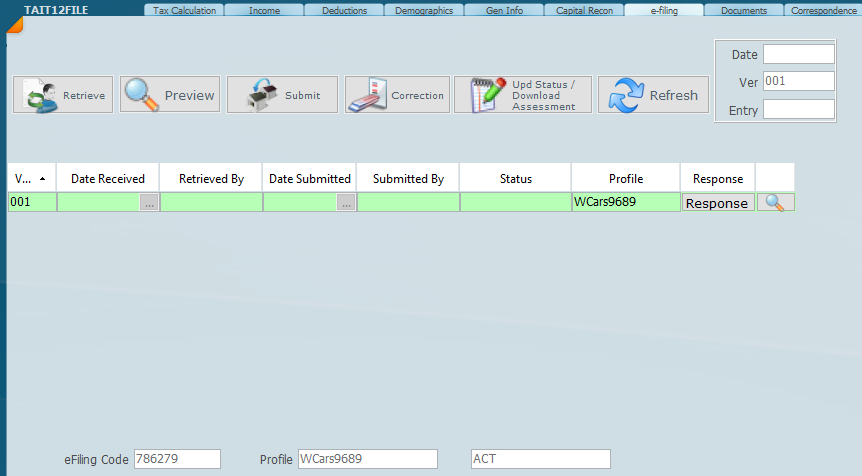The width and height of the screenshot is (862, 476).
Task: Click the Retrieve toolbar button
Action: pos(63,95)
